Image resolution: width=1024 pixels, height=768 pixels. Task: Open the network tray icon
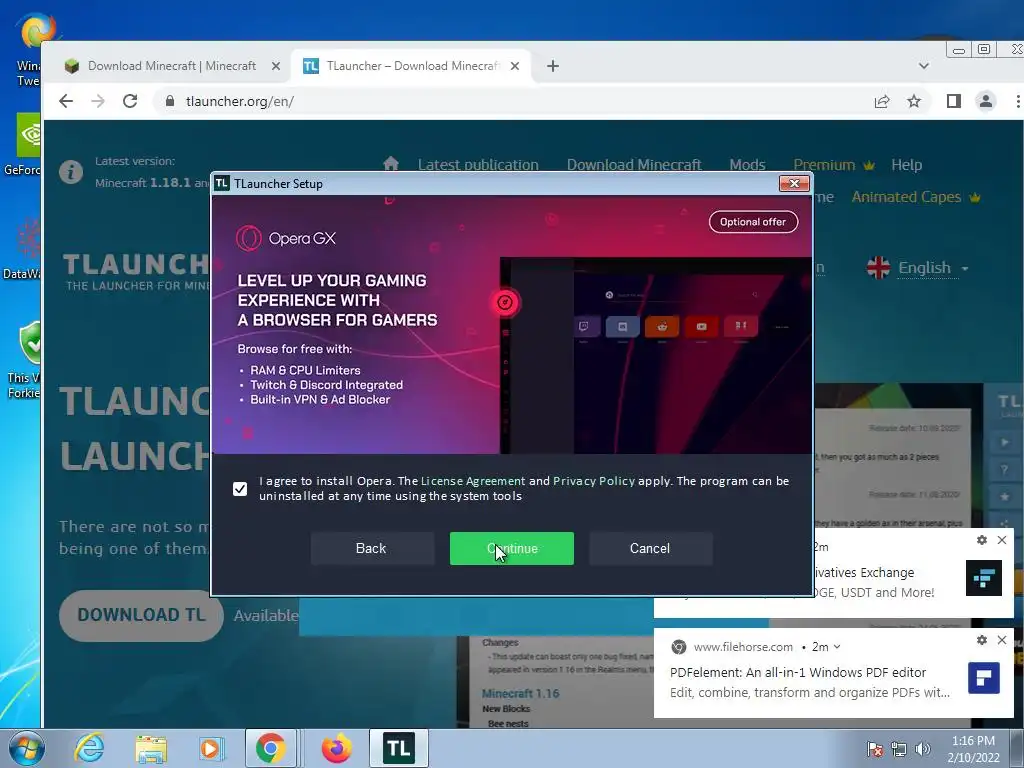click(x=899, y=749)
